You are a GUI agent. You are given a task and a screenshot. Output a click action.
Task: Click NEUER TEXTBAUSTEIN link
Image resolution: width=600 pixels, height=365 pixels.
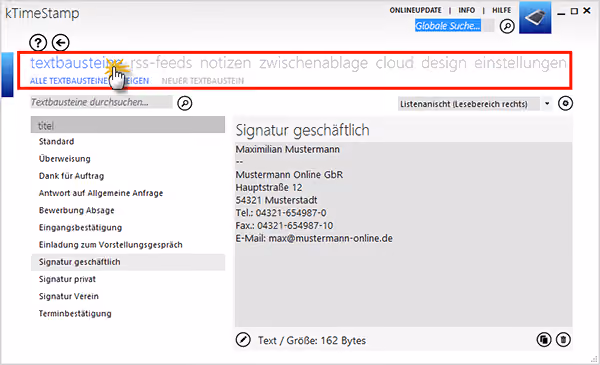click(202, 81)
